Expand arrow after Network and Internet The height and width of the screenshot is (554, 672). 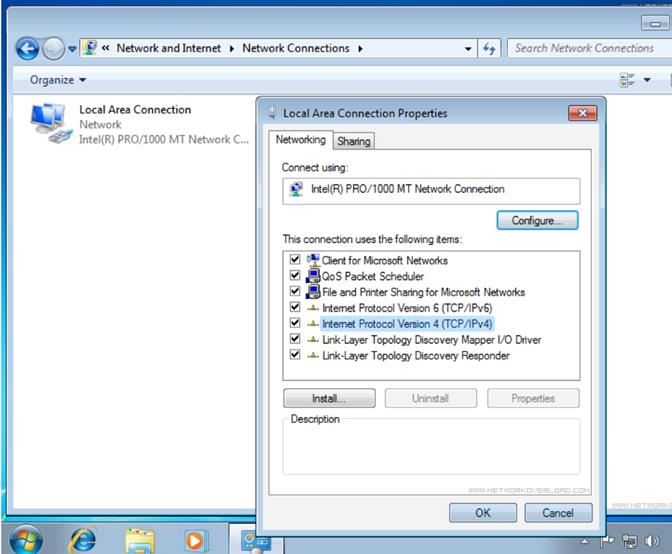232,48
